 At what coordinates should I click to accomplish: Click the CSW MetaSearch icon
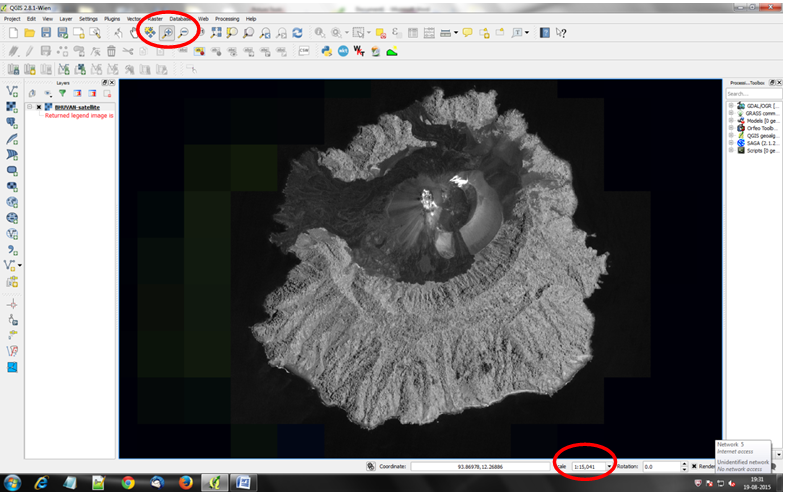(304, 51)
